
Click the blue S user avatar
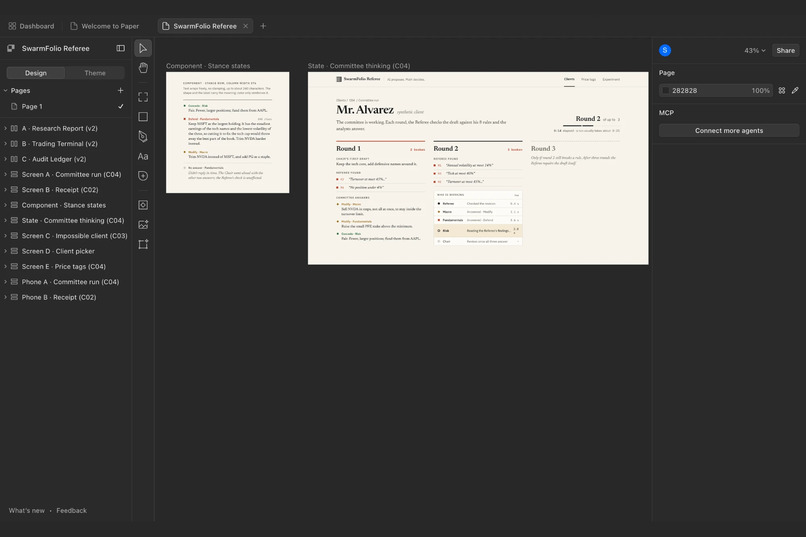(665, 50)
